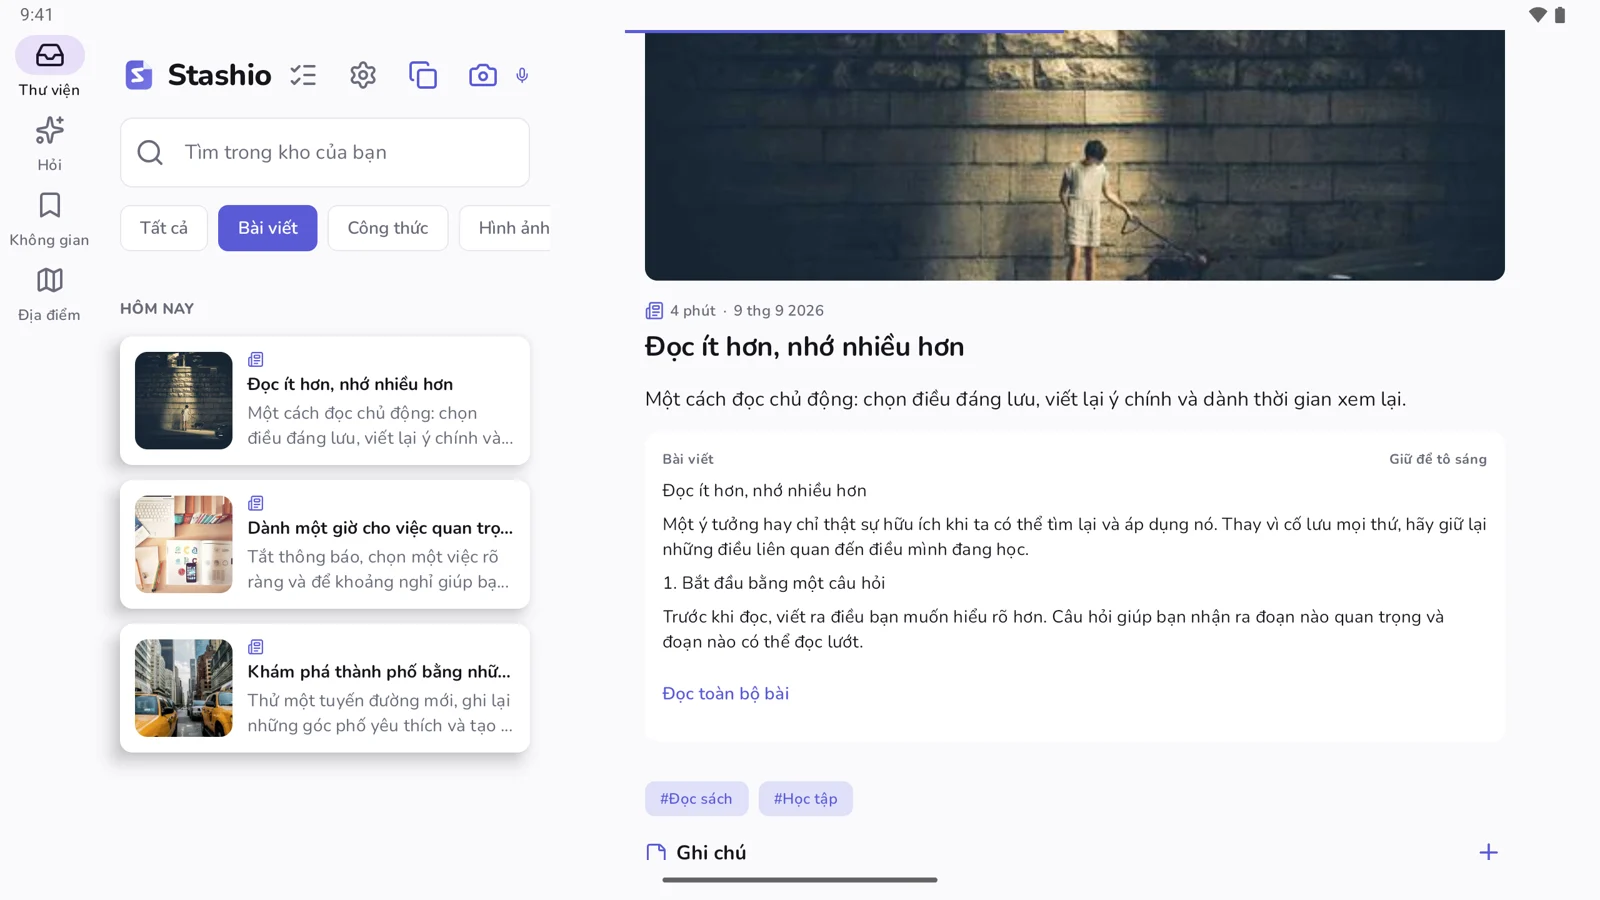
Task: Click the Wi-Fi status icon
Action: 1538,15
